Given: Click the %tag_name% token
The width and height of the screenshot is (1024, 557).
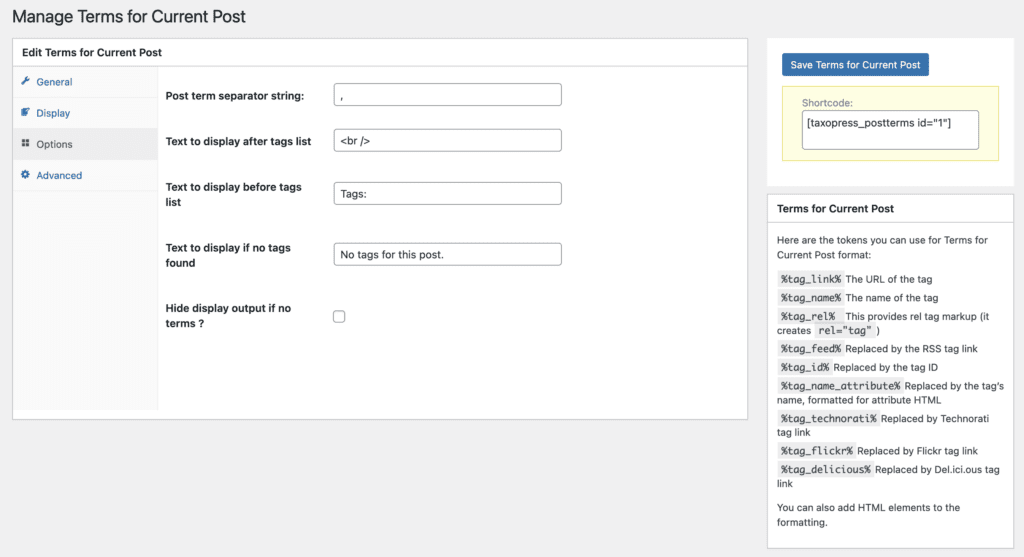Looking at the screenshot, I should pyautogui.click(x=810, y=298).
